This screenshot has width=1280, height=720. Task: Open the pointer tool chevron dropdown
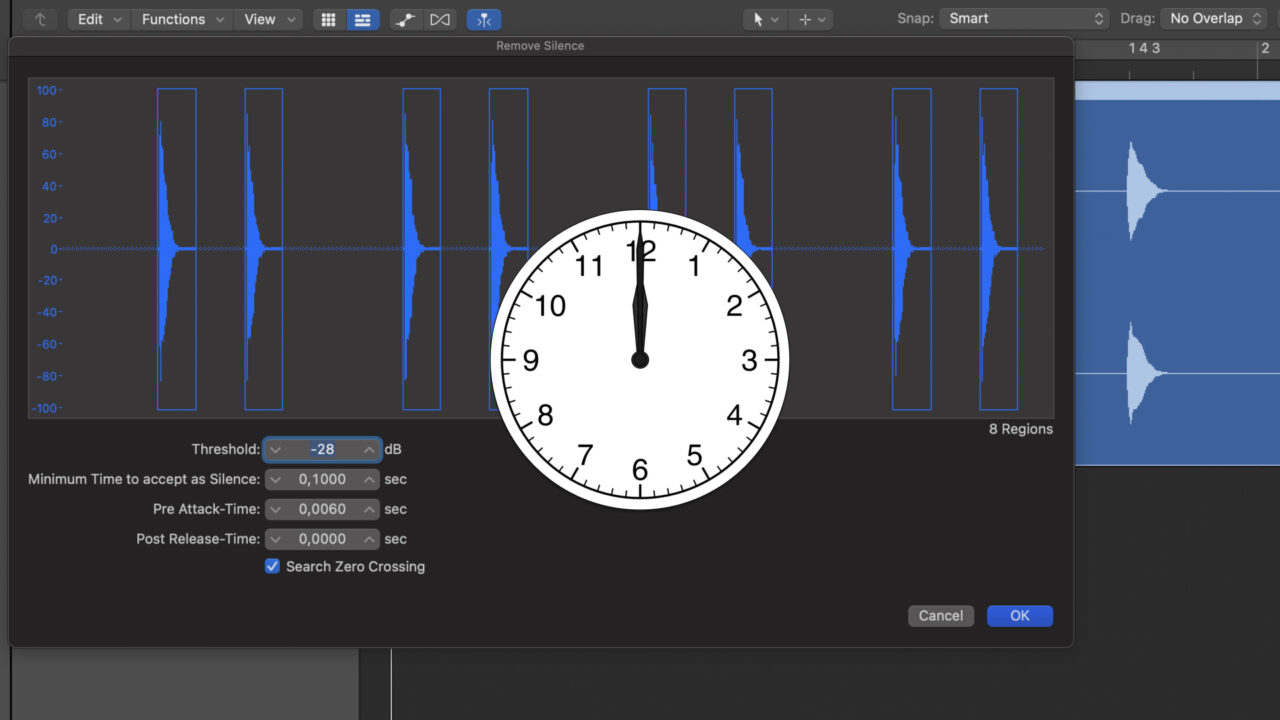(774, 19)
